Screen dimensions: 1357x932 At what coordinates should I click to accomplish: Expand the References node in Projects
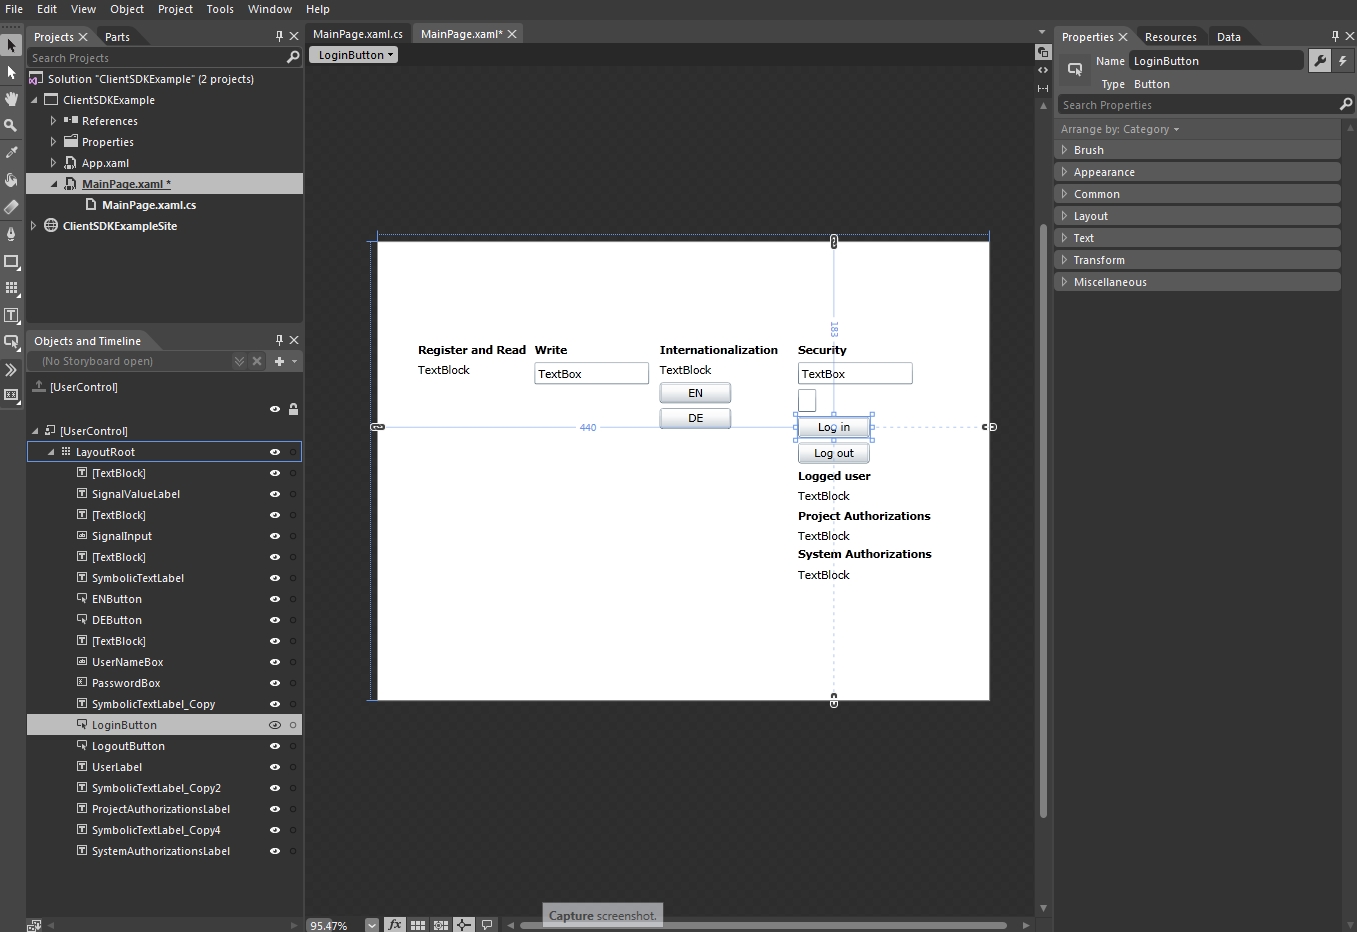point(53,121)
